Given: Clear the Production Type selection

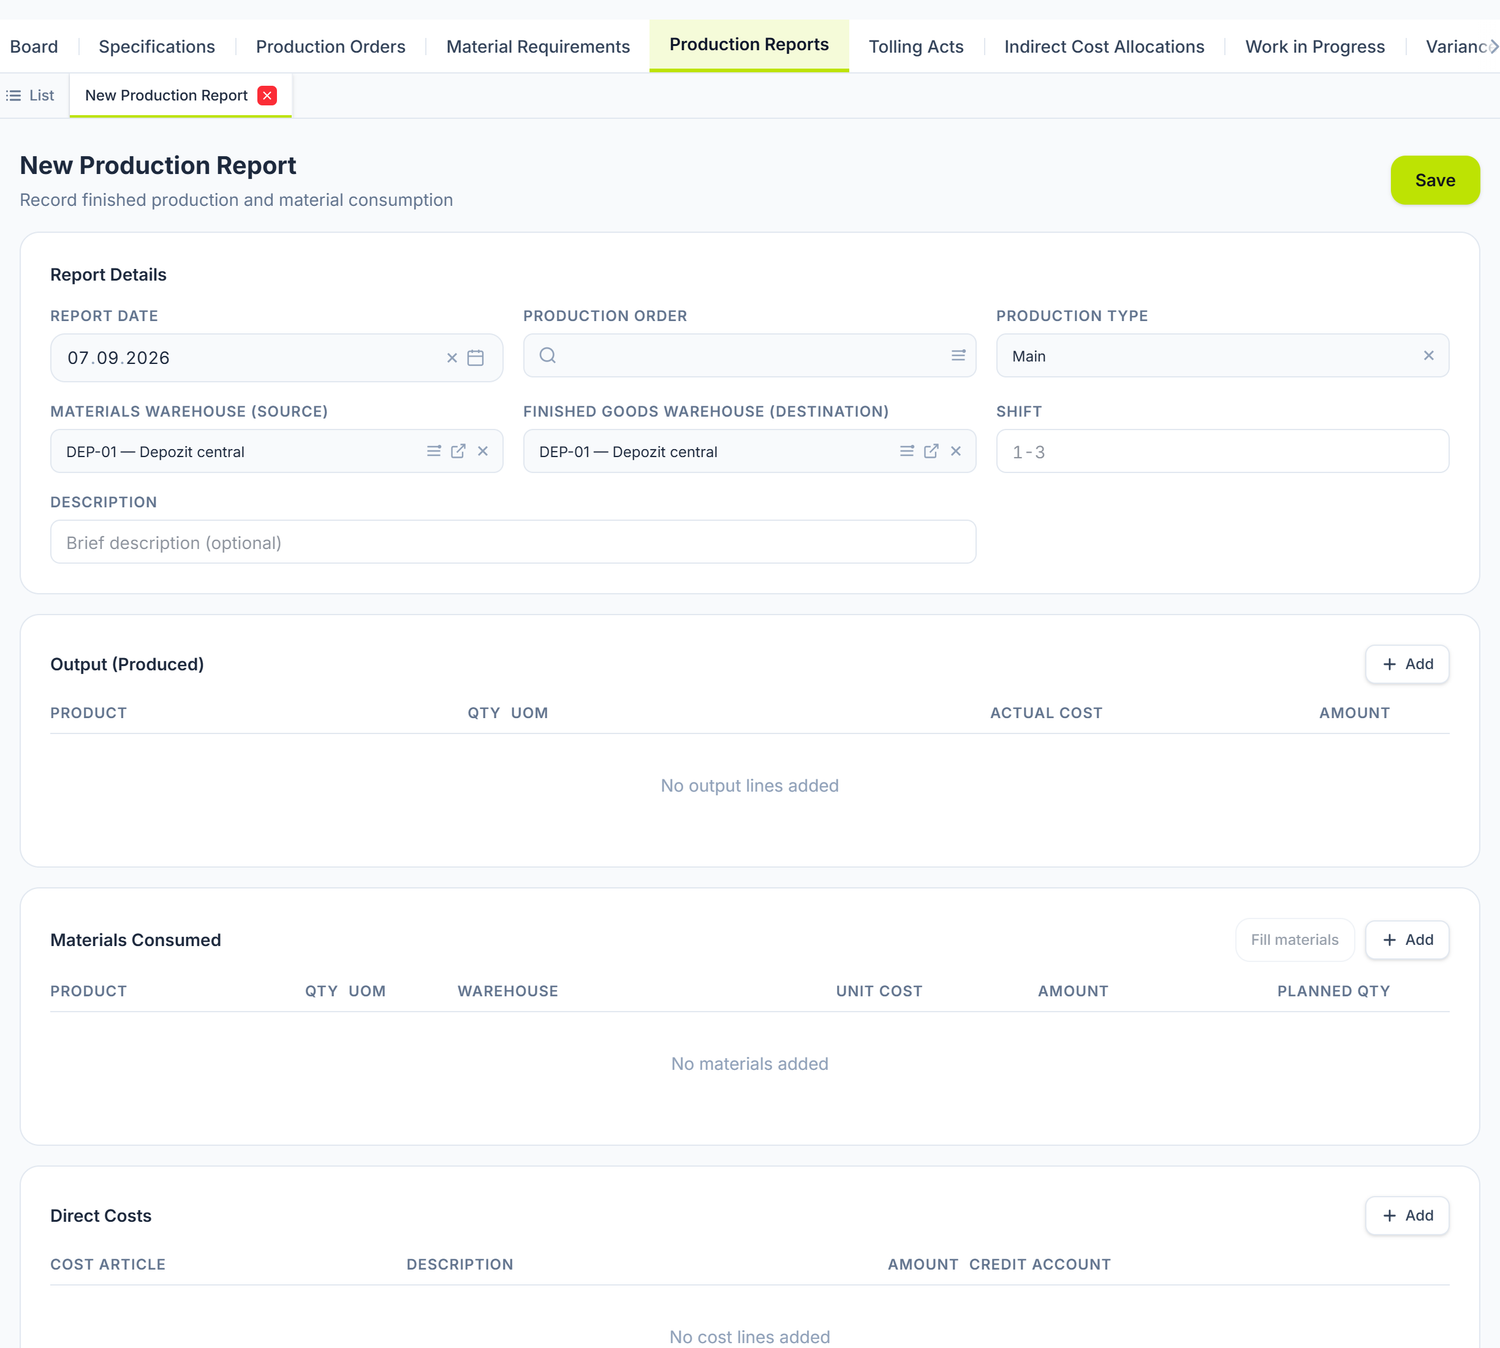Looking at the screenshot, I should 1429,355.
